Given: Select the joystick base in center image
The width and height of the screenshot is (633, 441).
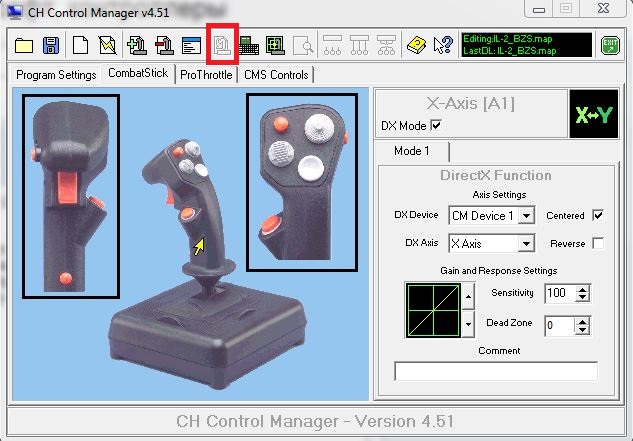Looking at the screenshot, I should pos(207,335).
